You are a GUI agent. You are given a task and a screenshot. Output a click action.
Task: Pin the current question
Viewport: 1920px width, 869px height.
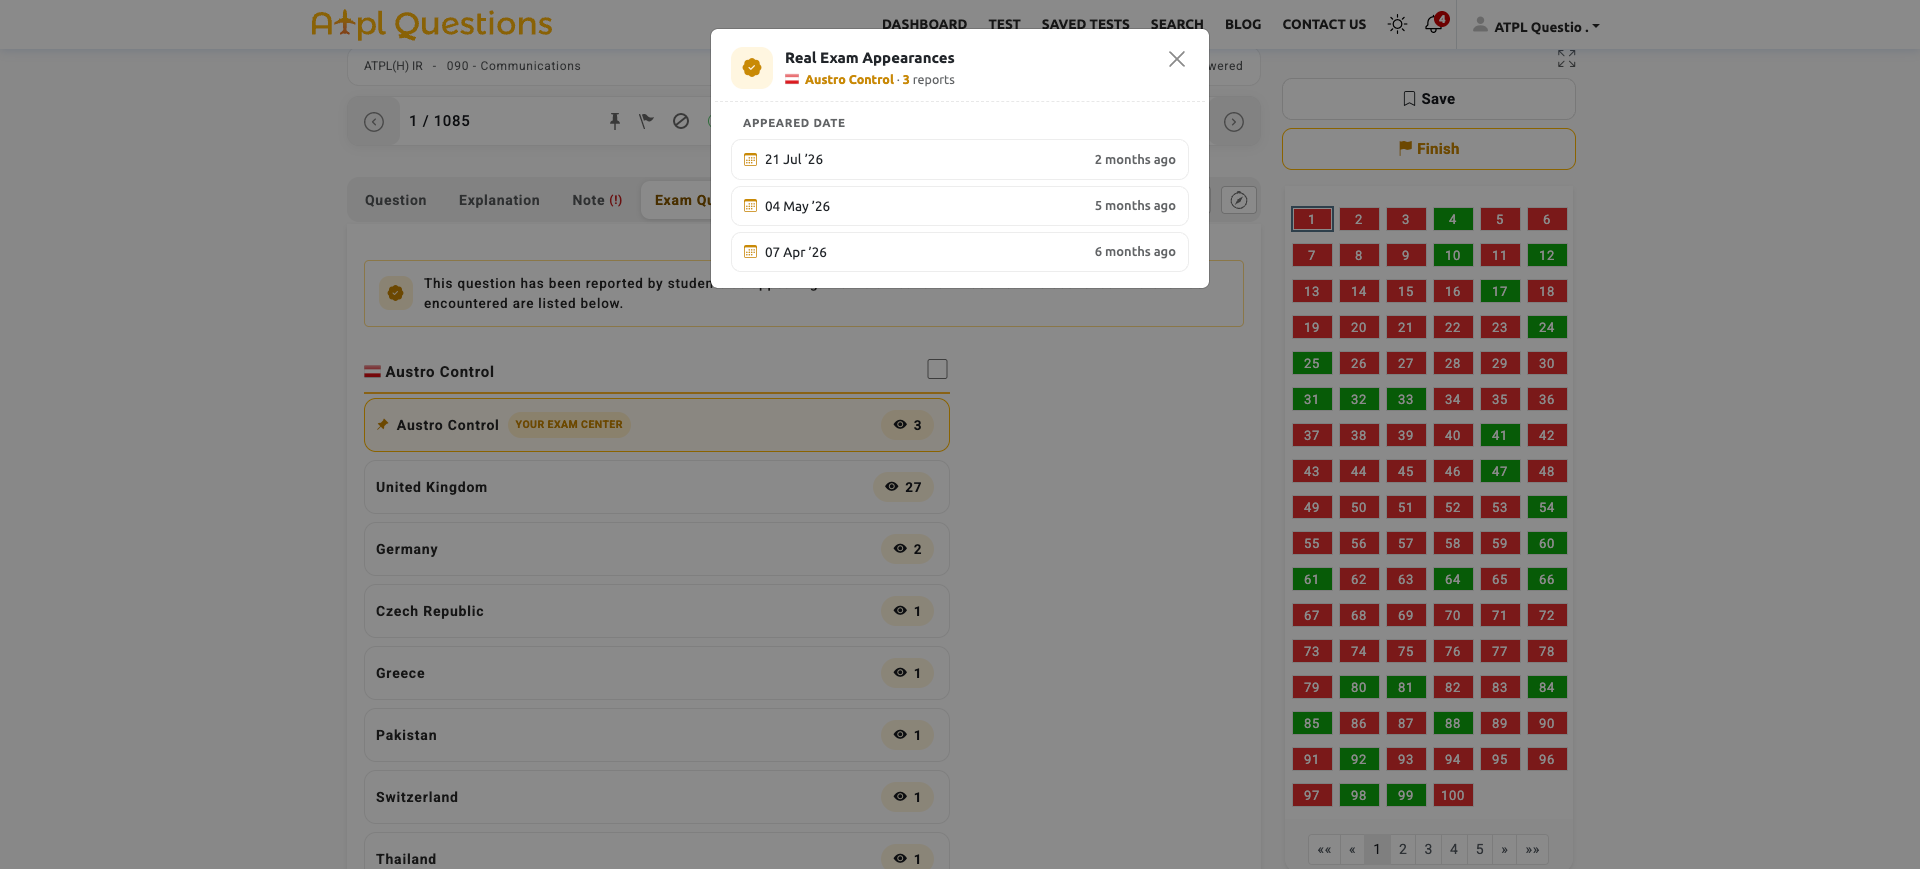click(x=615, y=121)
